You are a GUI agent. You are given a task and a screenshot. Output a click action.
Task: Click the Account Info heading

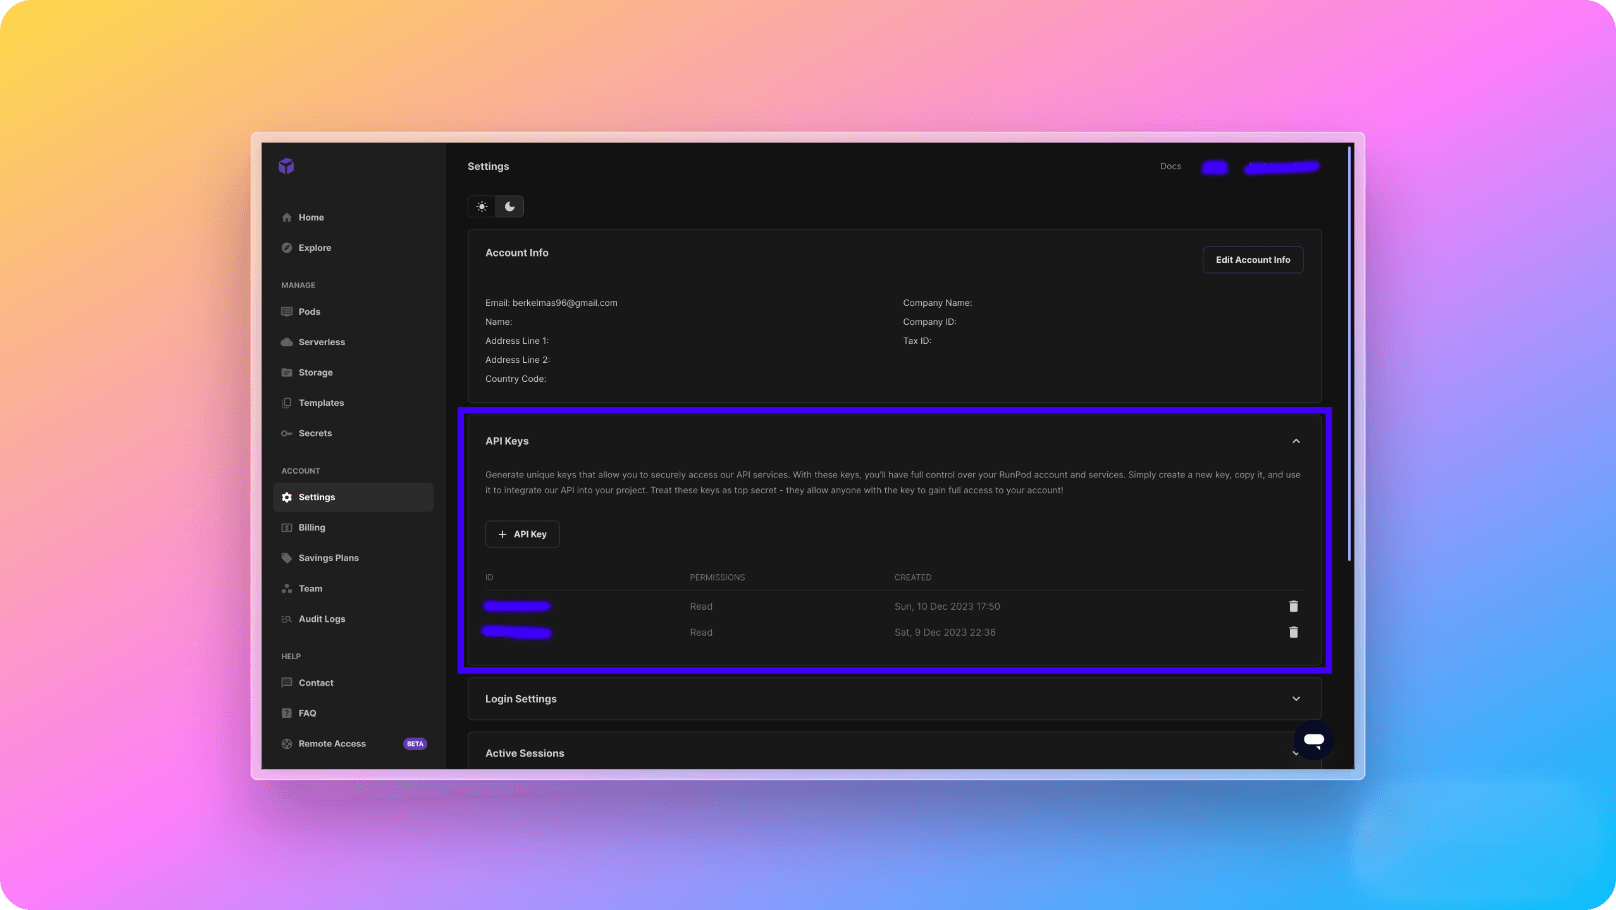pos(517,253)
